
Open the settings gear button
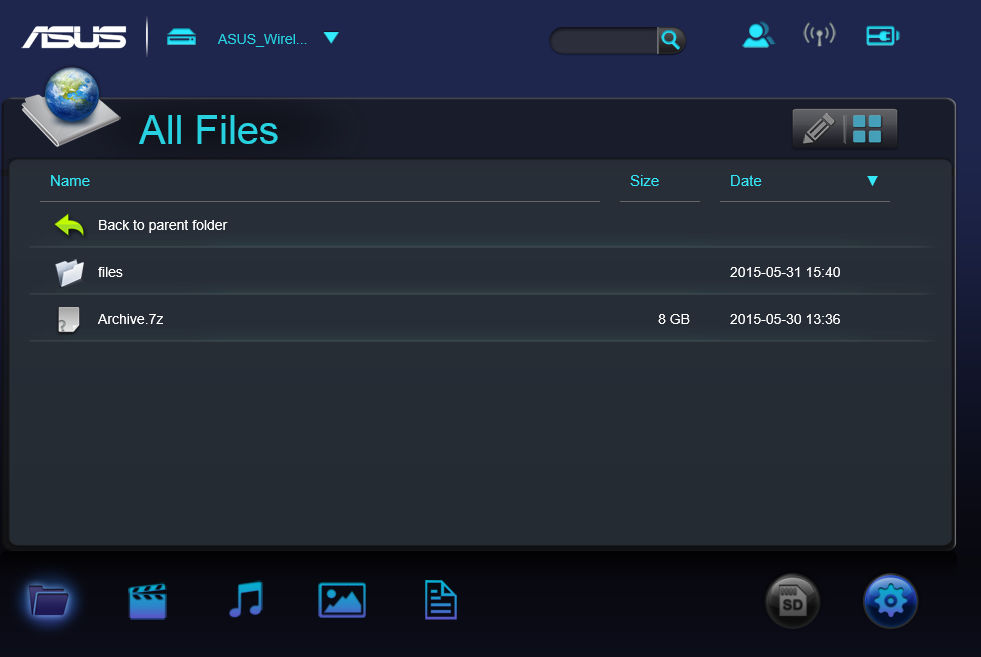click(x=890, y=601)
